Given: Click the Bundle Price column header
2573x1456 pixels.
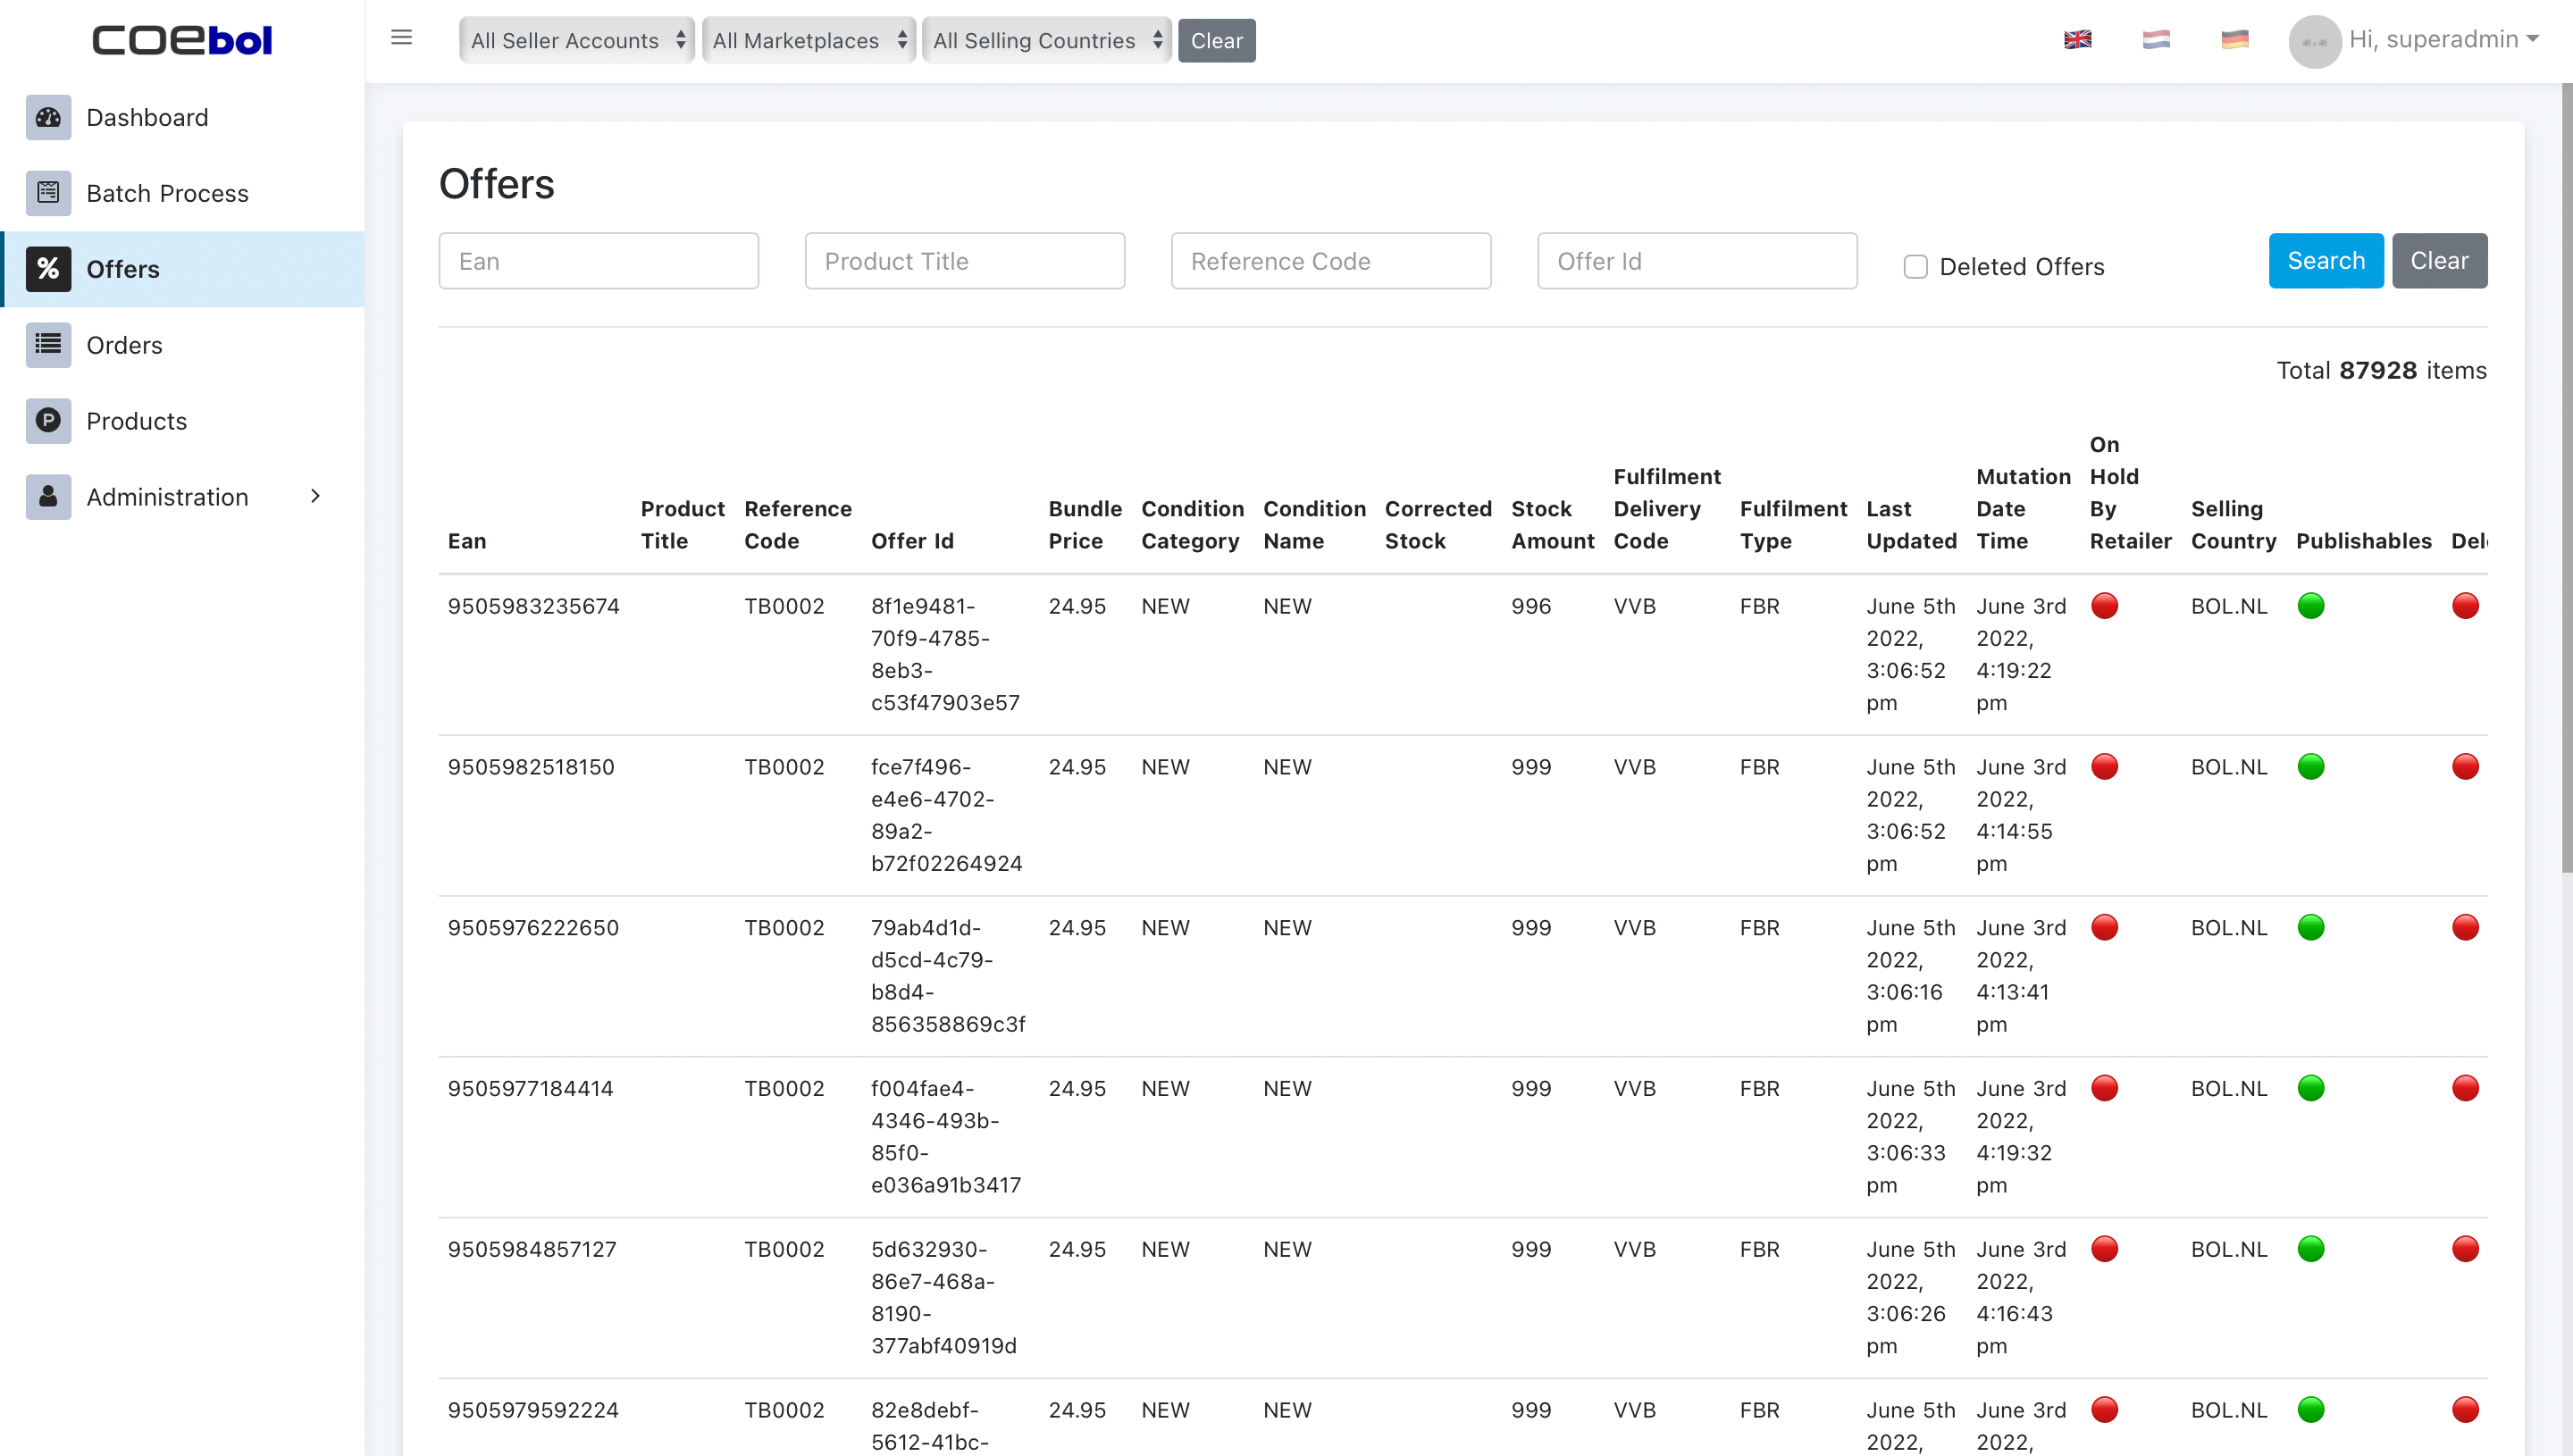Looking at the screenshot, I should click(1084, 525).
